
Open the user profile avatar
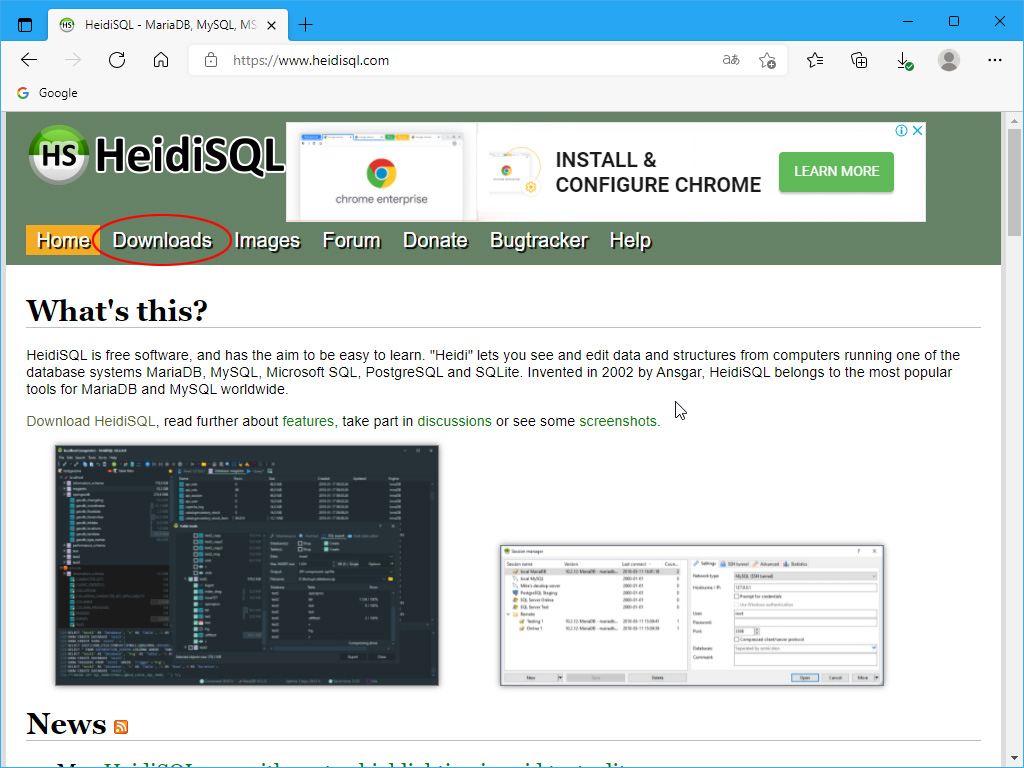click(x=948, y=60)
